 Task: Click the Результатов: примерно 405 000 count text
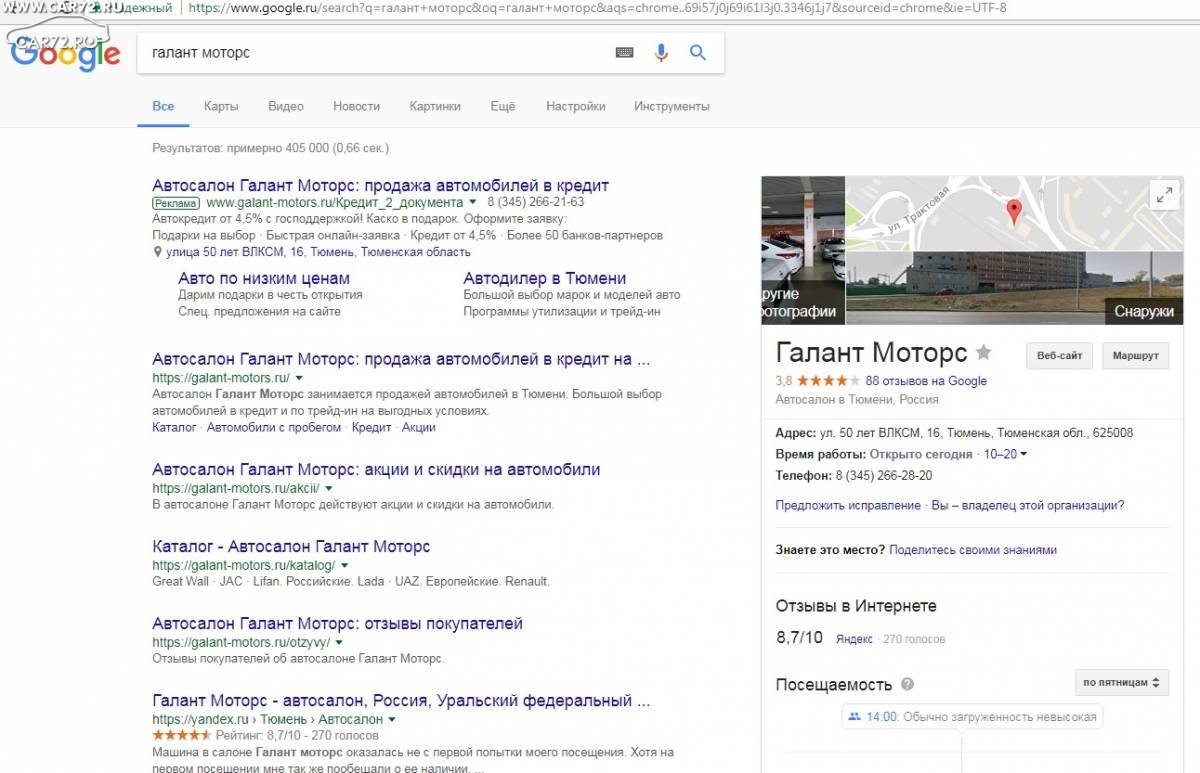[x=270, y=148]
